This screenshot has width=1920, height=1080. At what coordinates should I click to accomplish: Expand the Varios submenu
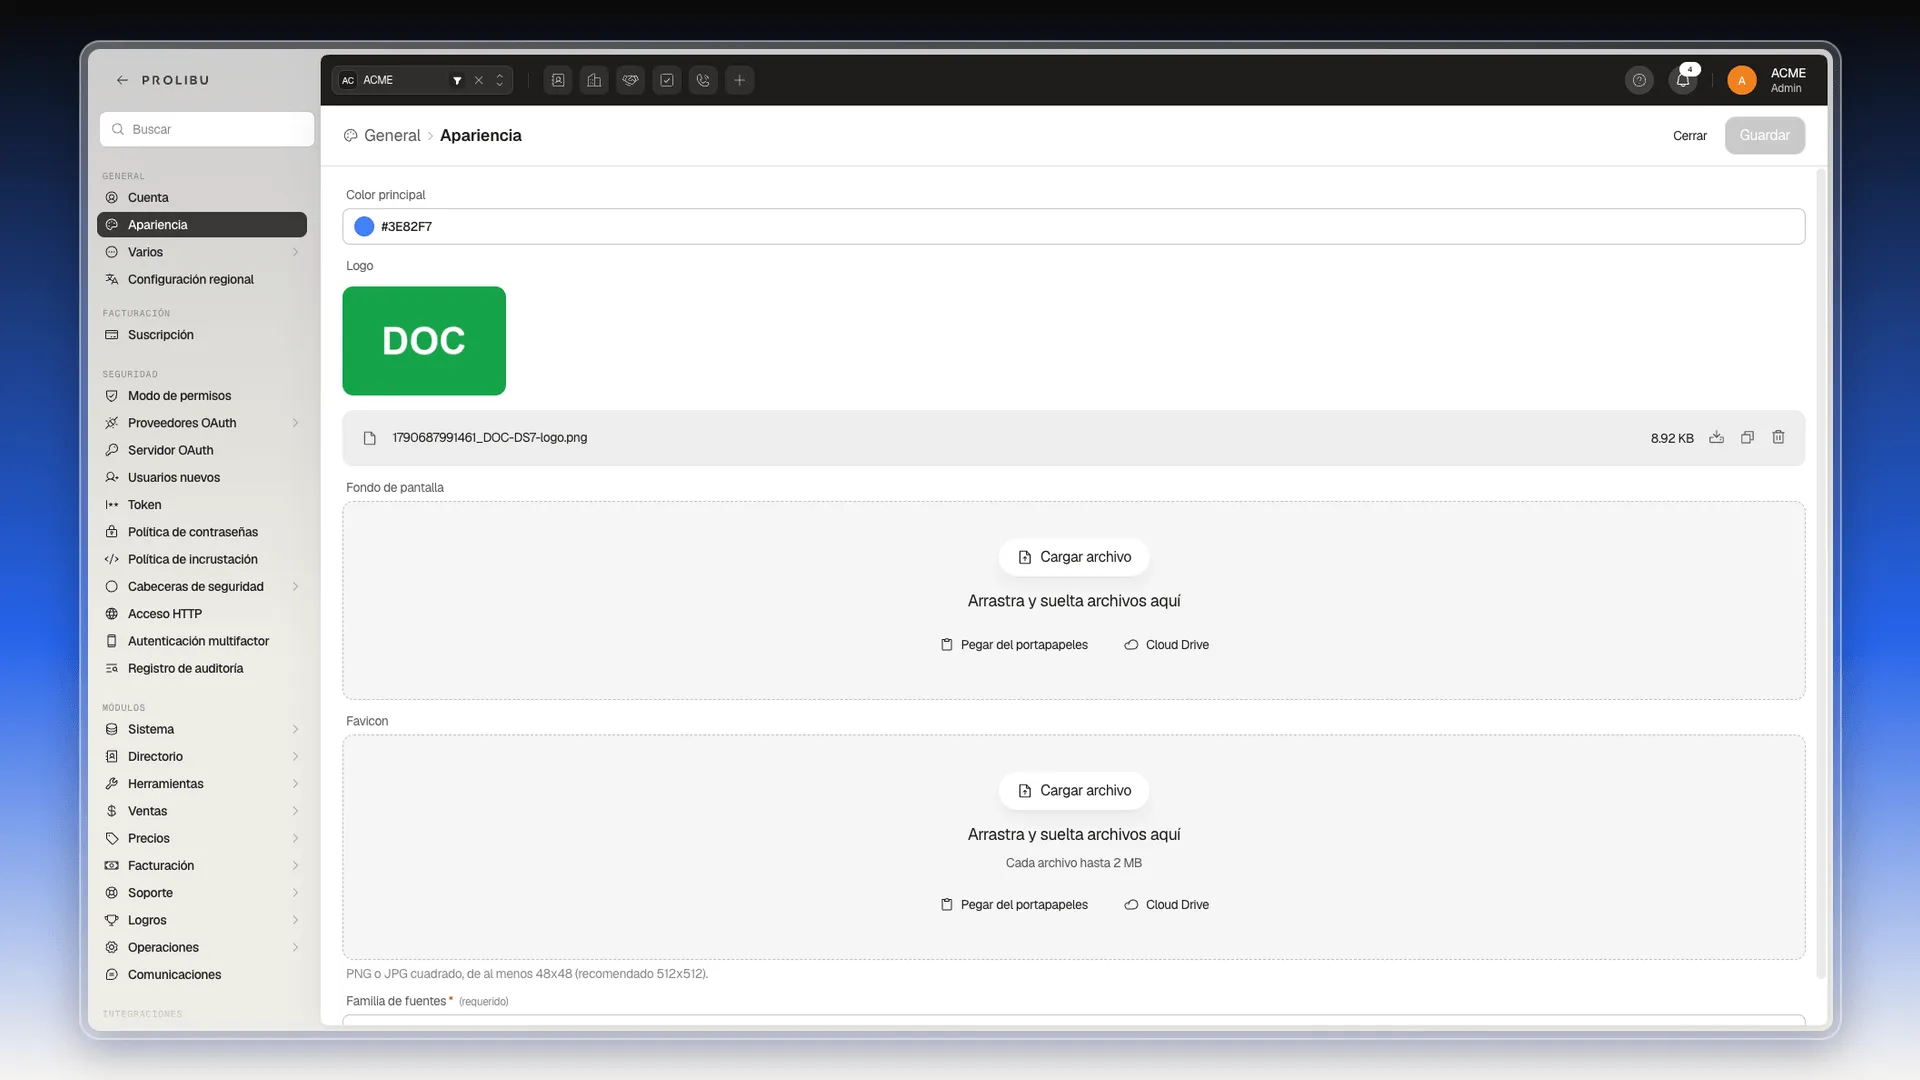coord(295,252)
